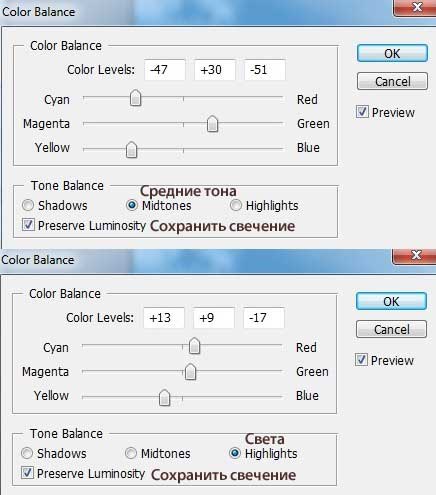436x495 pixels.
Task: Click the color level field showing +13
Action: click(x=164, y=318)
